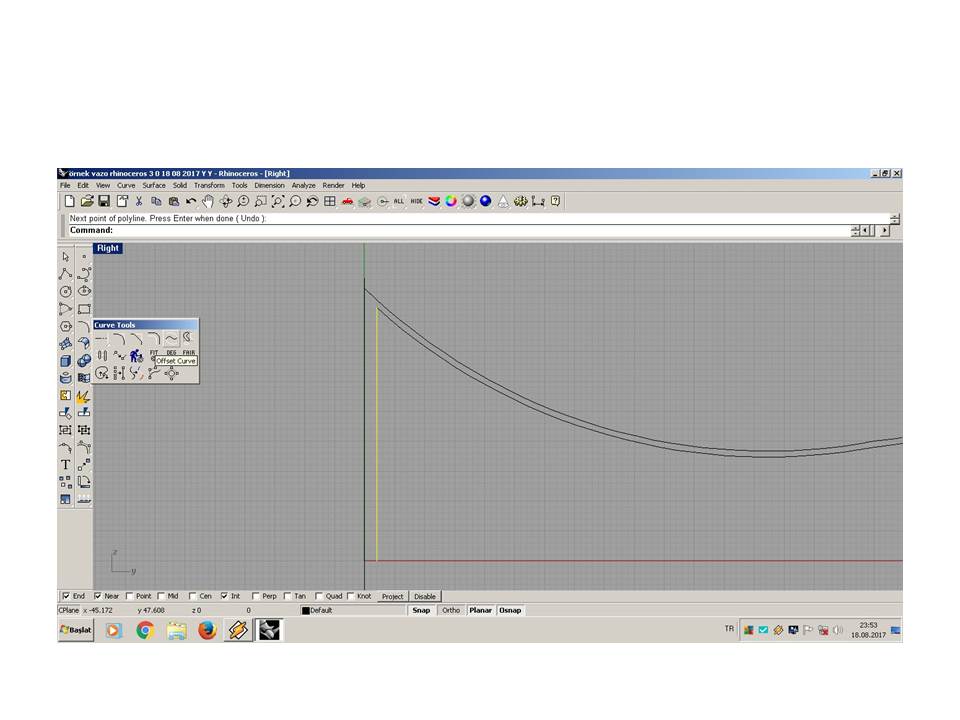Toggle Ortho in the status bar
The width and height of the screenshot is (960, 720).
(x=451, y=610)
